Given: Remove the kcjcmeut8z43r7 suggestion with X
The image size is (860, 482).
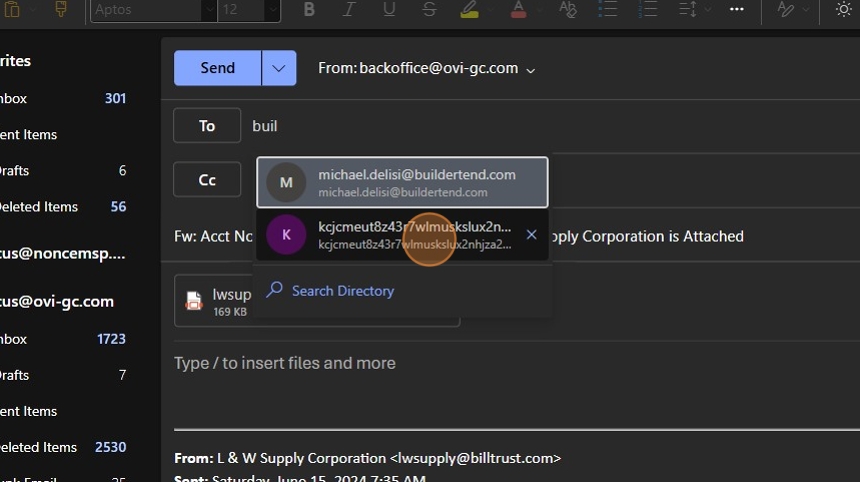Looking at the screenshot, I should tap(531, 235).
